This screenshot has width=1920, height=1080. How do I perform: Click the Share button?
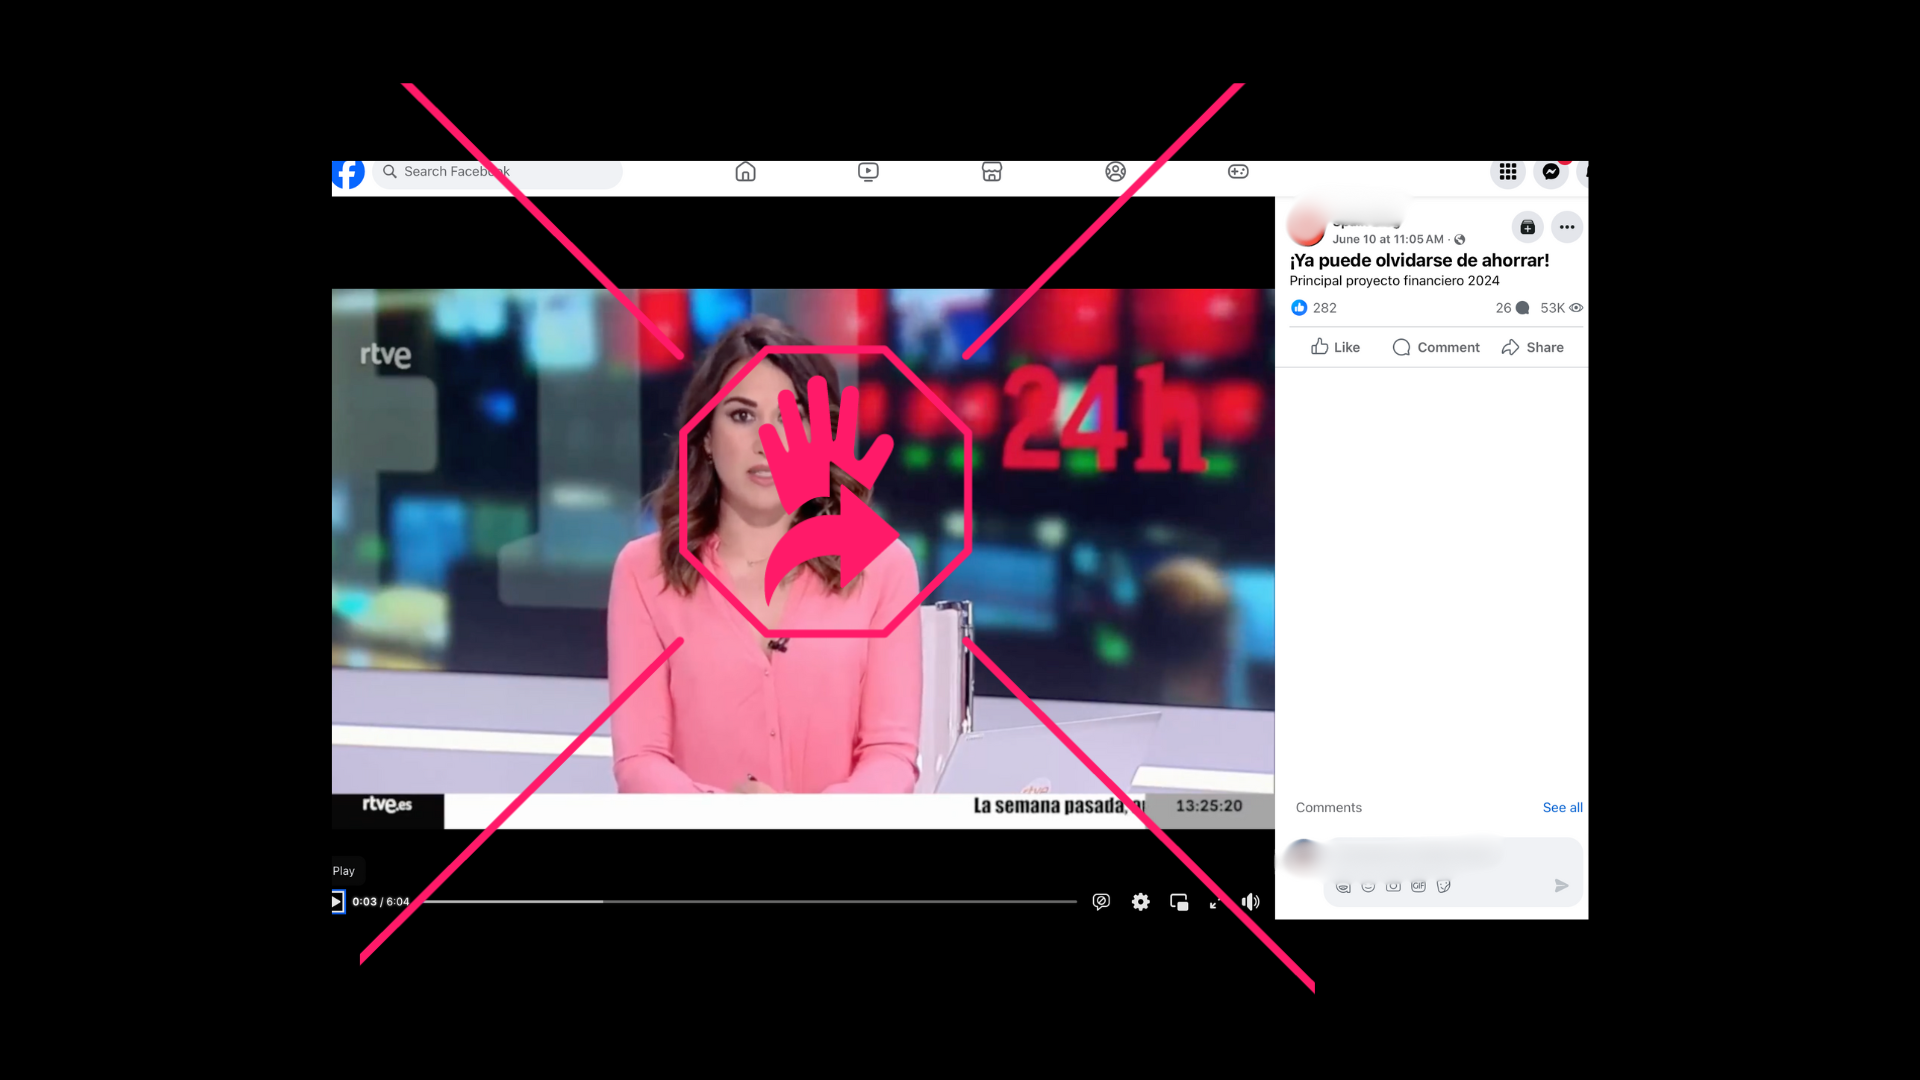1532,347
